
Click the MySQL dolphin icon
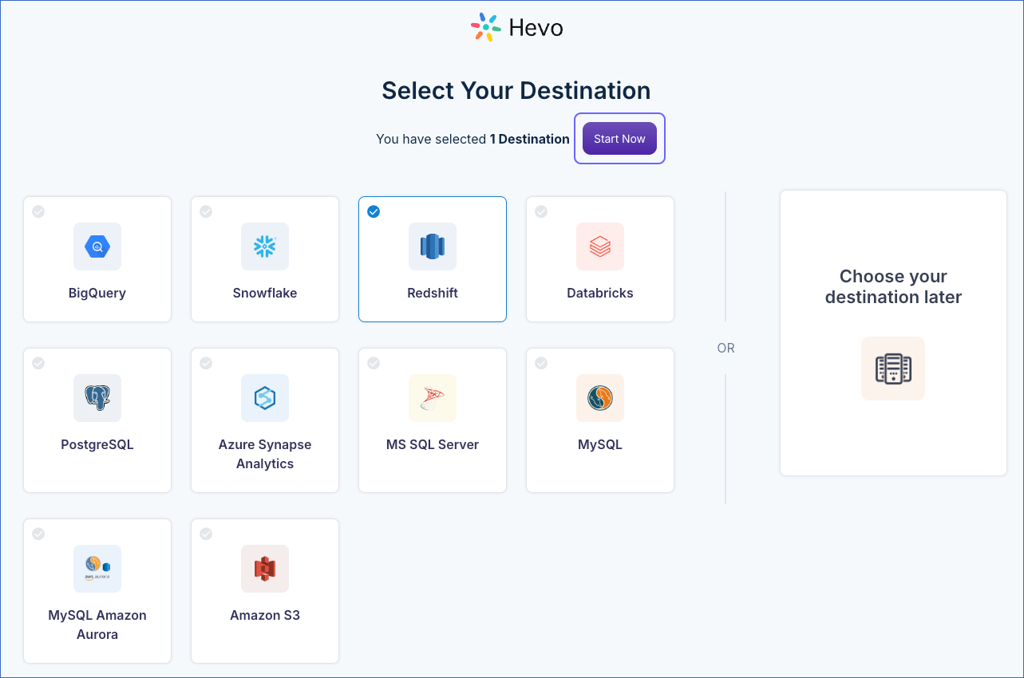[x=600, y=398]
